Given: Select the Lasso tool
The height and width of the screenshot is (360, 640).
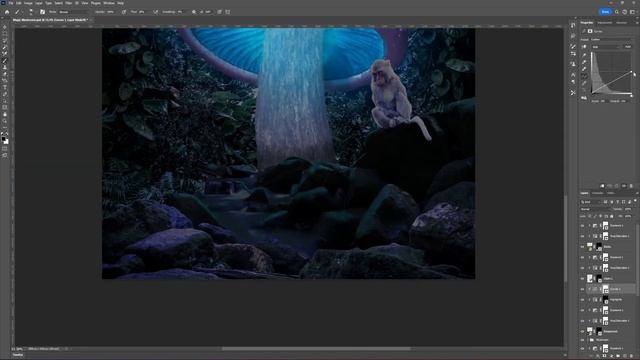Looking at the screenshot, I should pyautogui.click(x=5, y=40).
